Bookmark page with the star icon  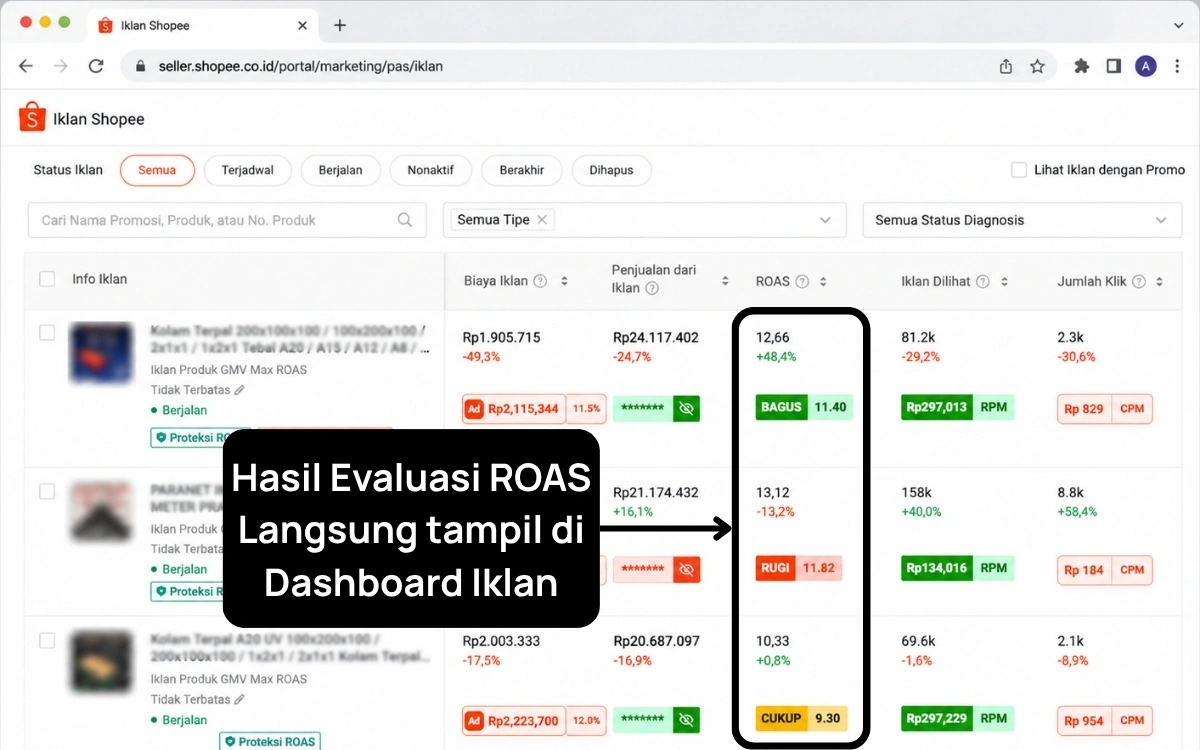pyautogui.click(x=1037, y=66)
